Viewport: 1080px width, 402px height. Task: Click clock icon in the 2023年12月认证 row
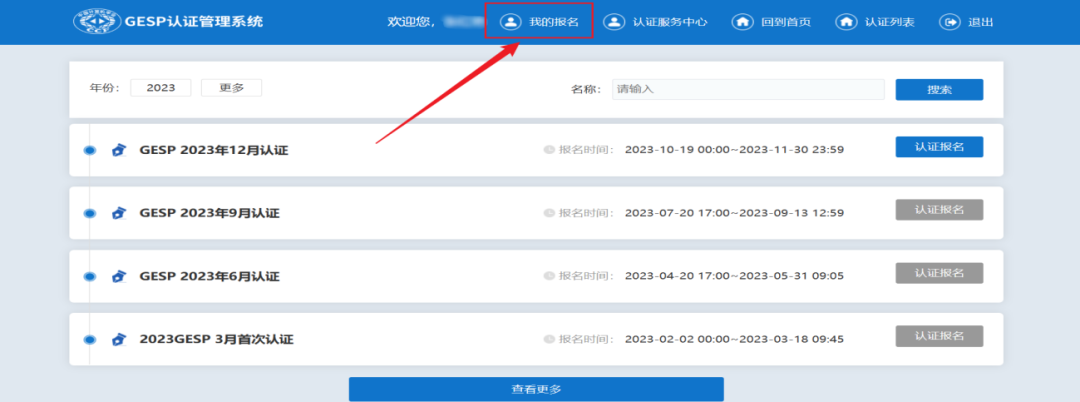pos(549,149)
